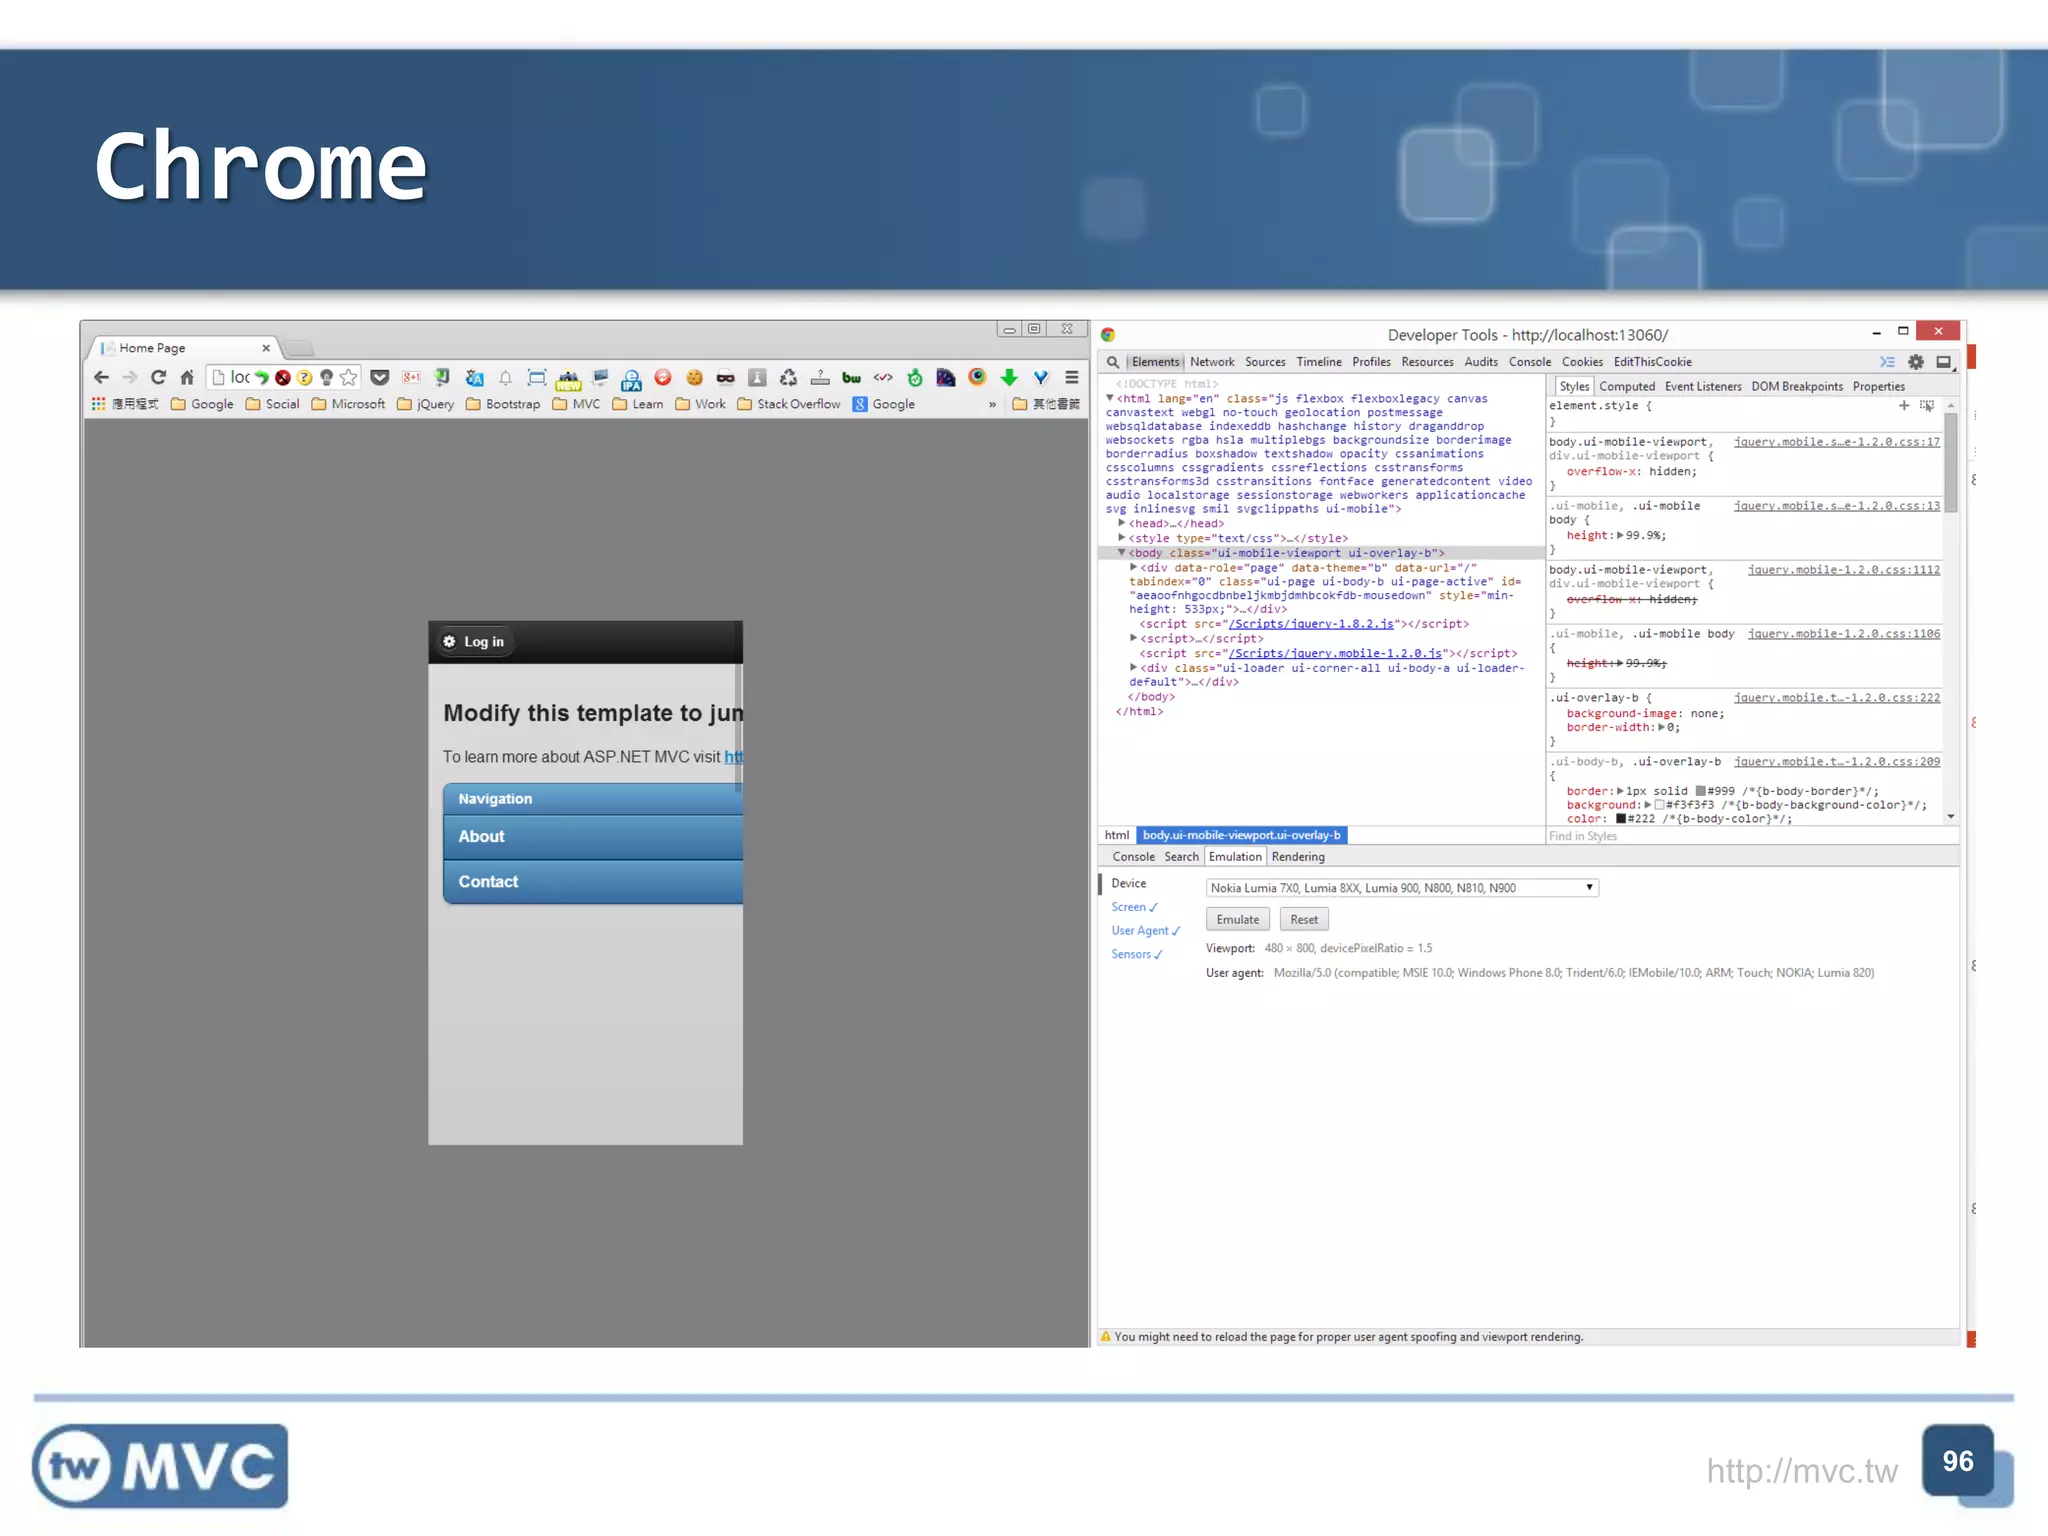This screenshot has width=2048, height=1536.
Task: Select Sensors in Emulation sidebar
Action: [x=1137, y=955]
